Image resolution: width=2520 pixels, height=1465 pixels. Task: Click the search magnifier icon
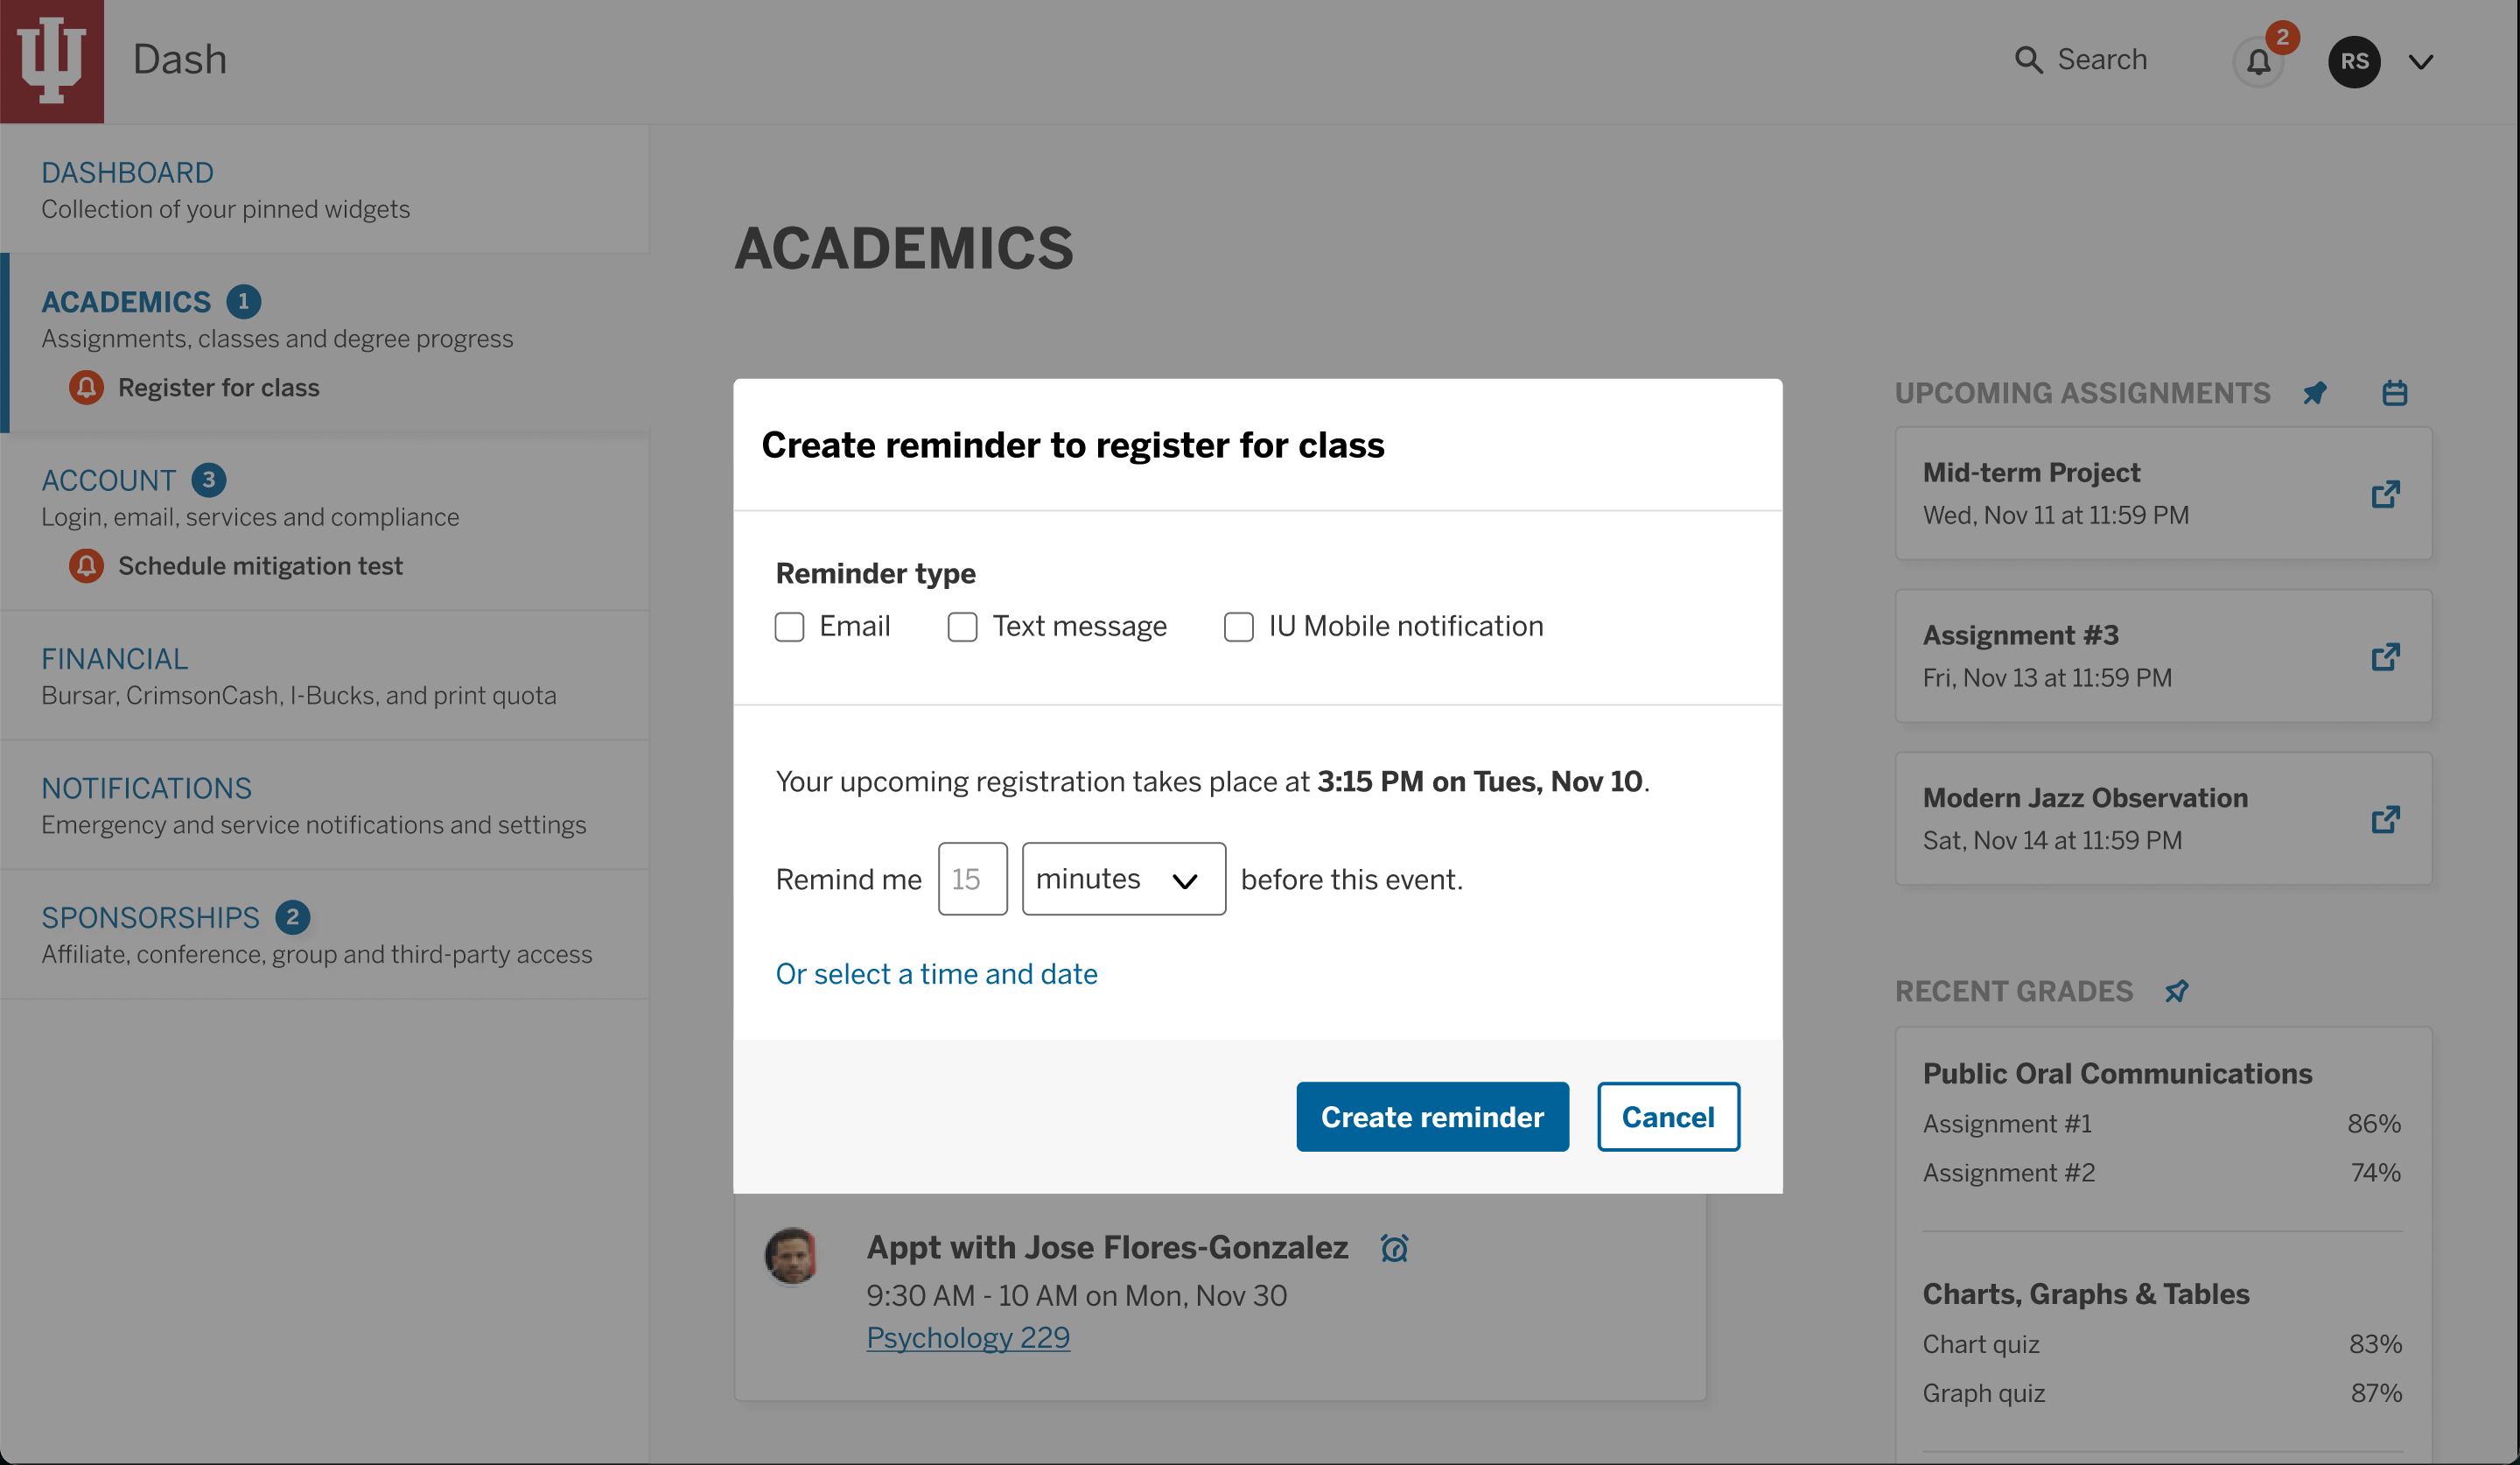pos(2028,60)
